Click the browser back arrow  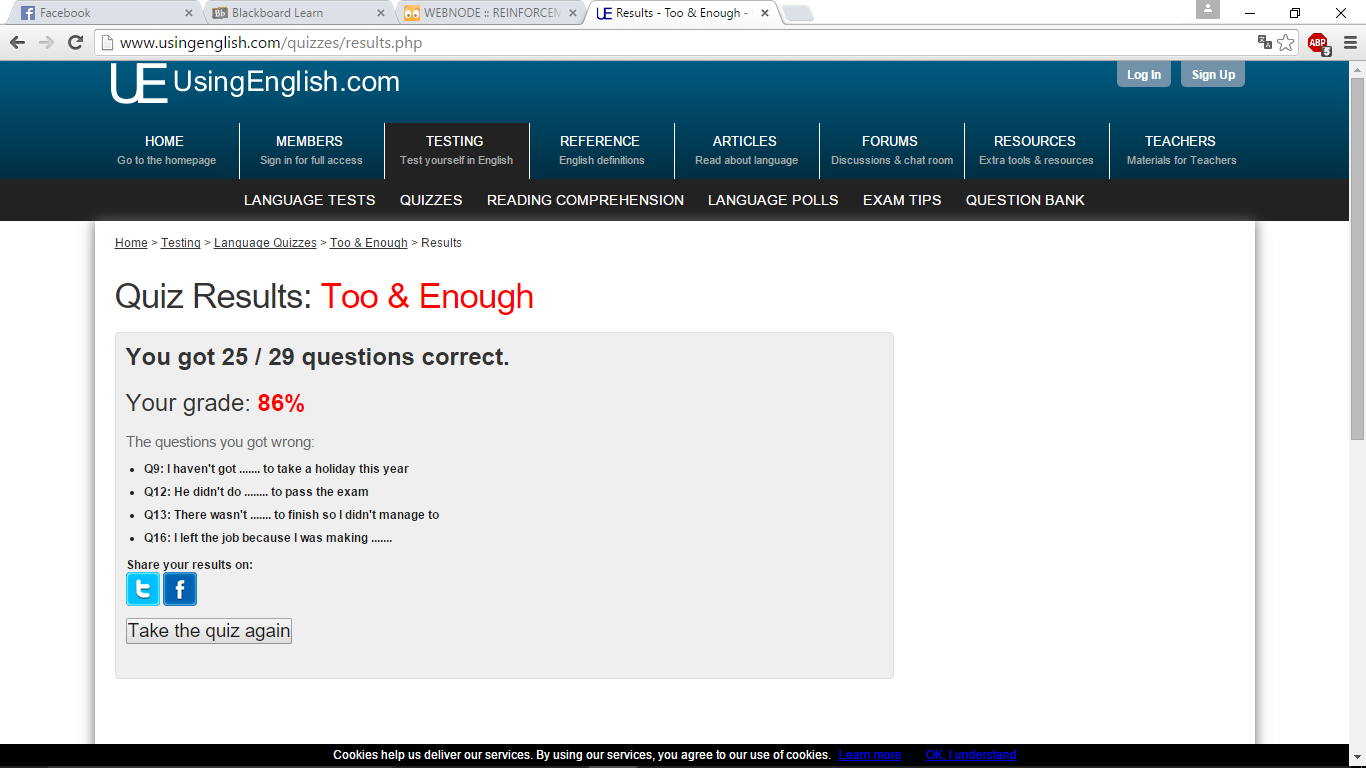(x=17, y=42)
